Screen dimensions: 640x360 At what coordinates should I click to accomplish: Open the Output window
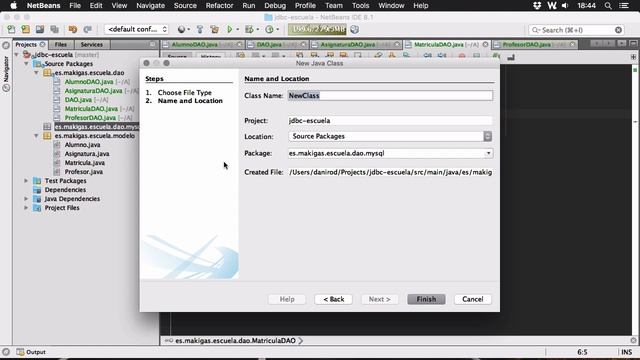click(31, 352)
